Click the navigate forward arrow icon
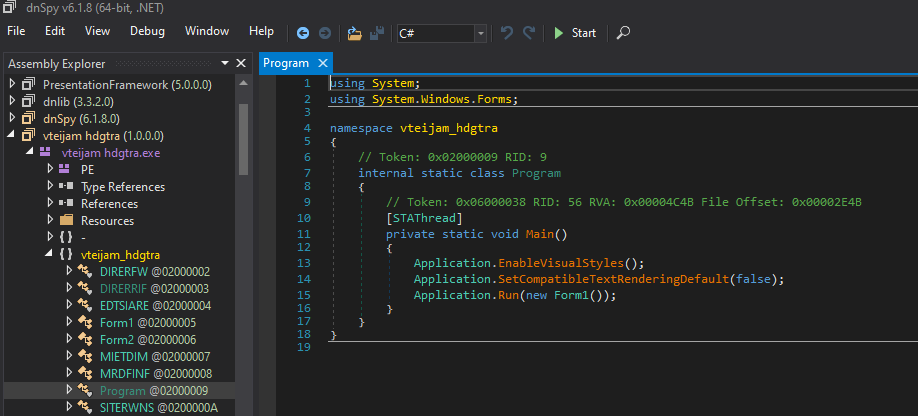This screenshot has width=918, height=416. click(x=325, y=33)
